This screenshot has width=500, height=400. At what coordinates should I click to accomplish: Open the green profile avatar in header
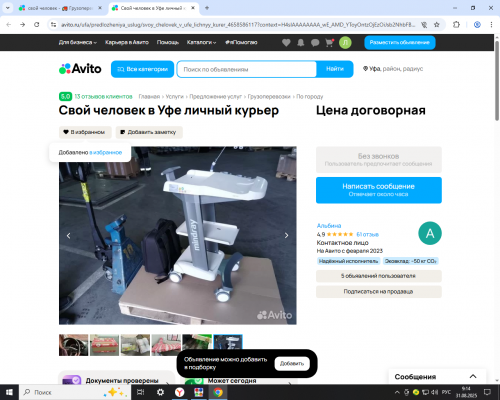[x=345, y=42]
